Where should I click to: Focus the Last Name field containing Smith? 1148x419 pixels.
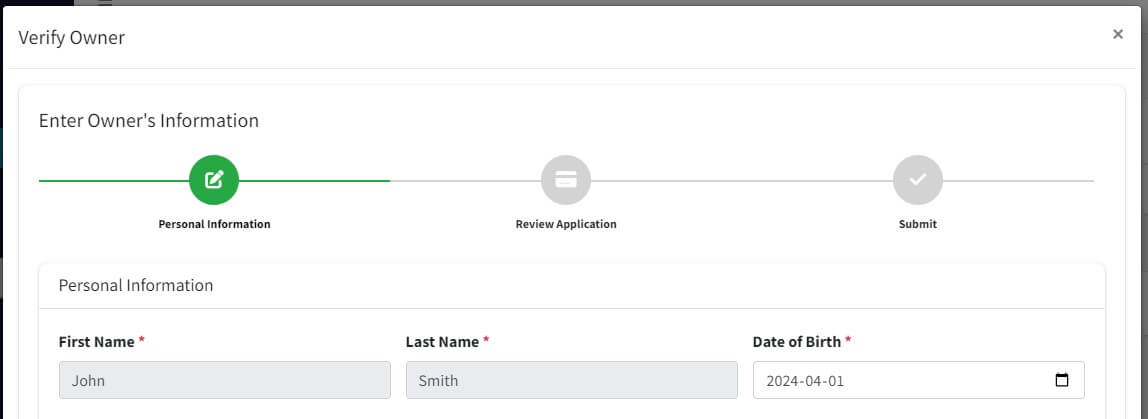pyautogui.click(x=572, y=380)
